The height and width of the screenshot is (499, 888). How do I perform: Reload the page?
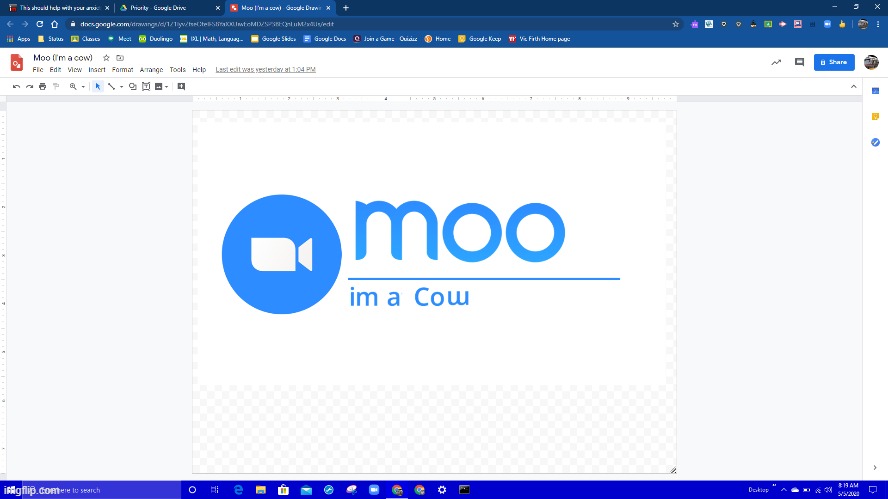tap(40, 24)
